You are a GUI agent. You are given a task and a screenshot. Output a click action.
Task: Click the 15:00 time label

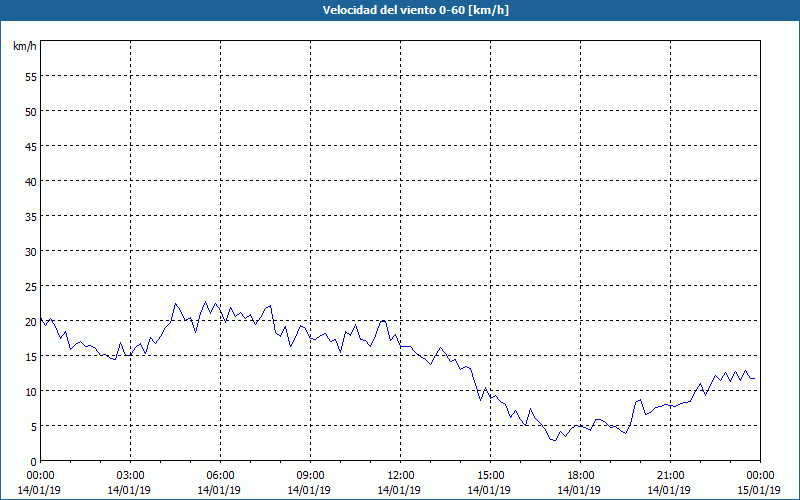coord(491,476)
